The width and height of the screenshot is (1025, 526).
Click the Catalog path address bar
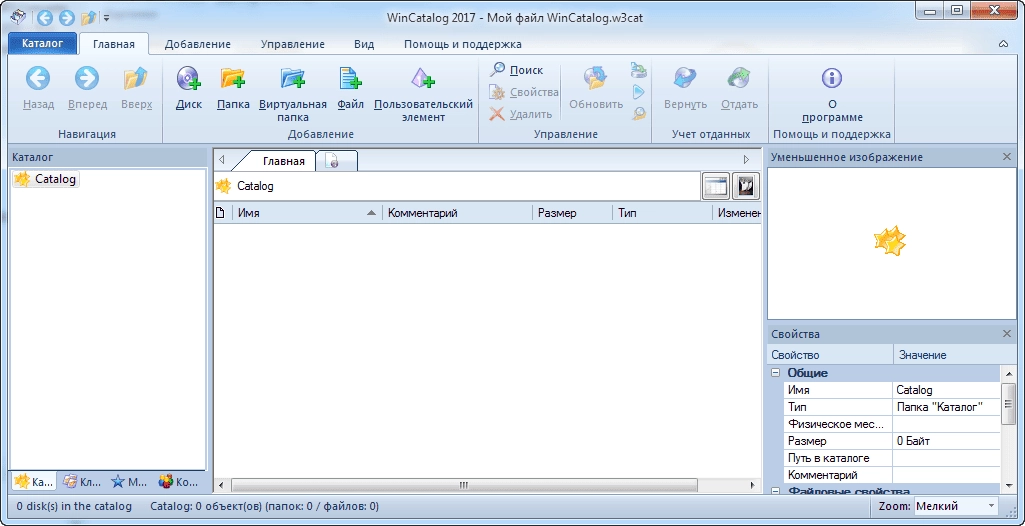pos(458,186)
